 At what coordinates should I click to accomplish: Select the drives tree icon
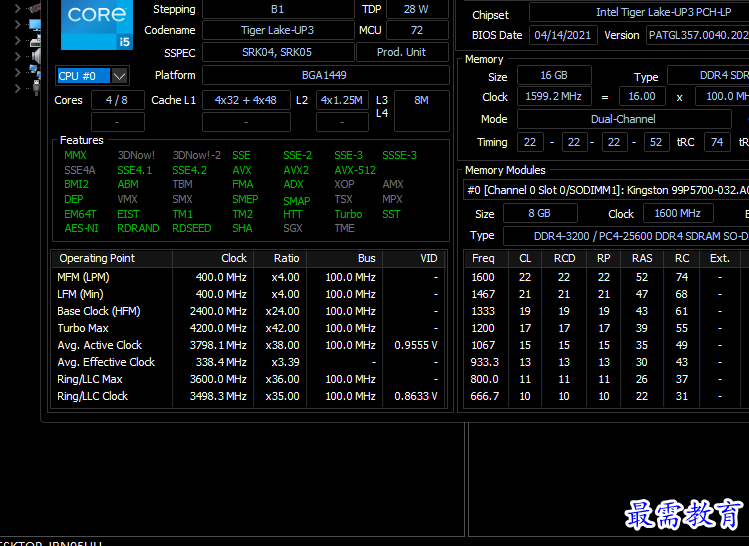click(x=35, y=41)
